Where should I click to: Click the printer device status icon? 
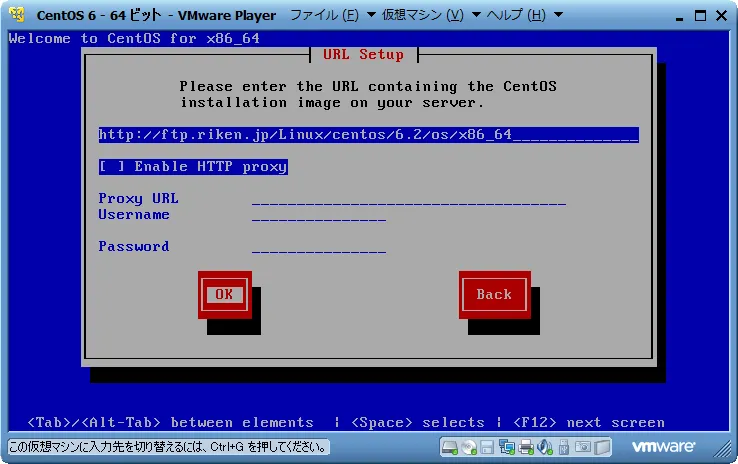pos(525,447)
